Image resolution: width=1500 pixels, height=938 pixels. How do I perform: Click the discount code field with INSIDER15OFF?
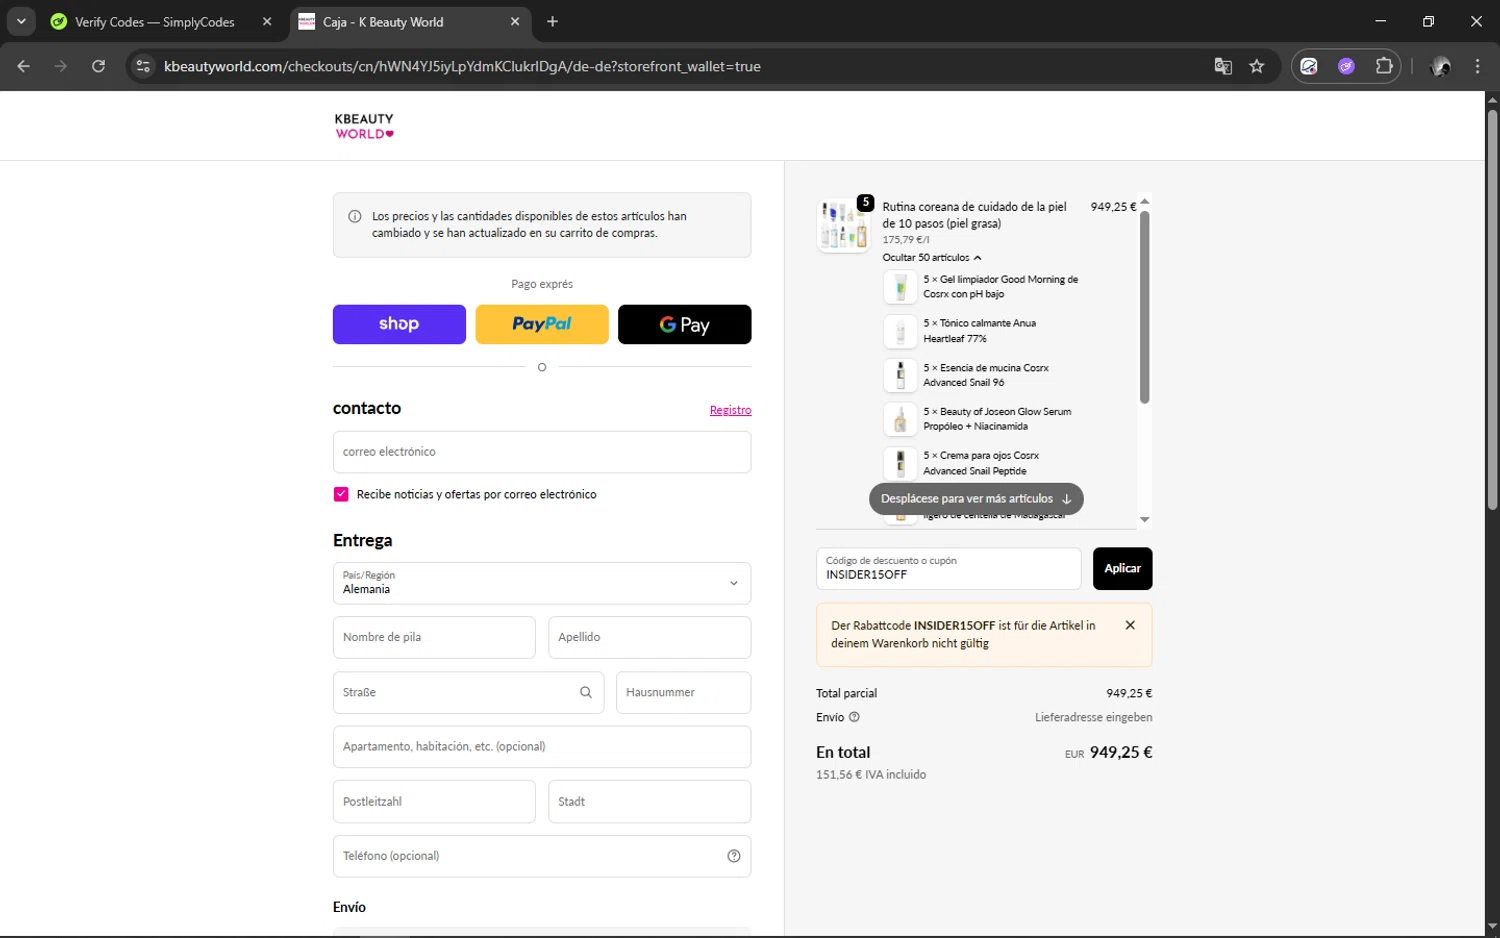click(948, 568)
